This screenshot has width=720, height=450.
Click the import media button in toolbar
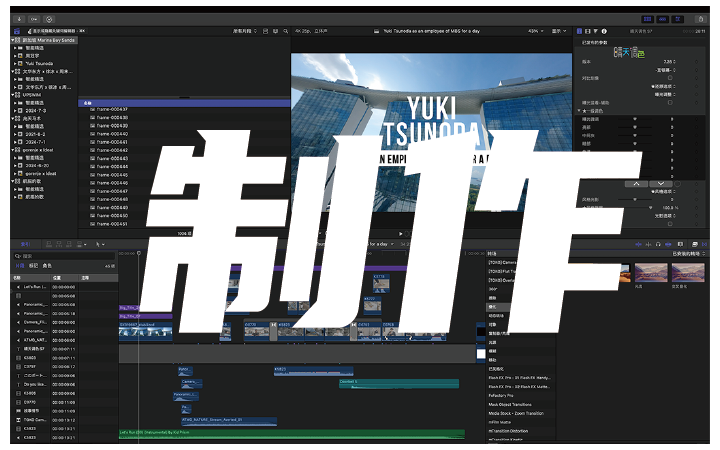[x=18, y=18]
